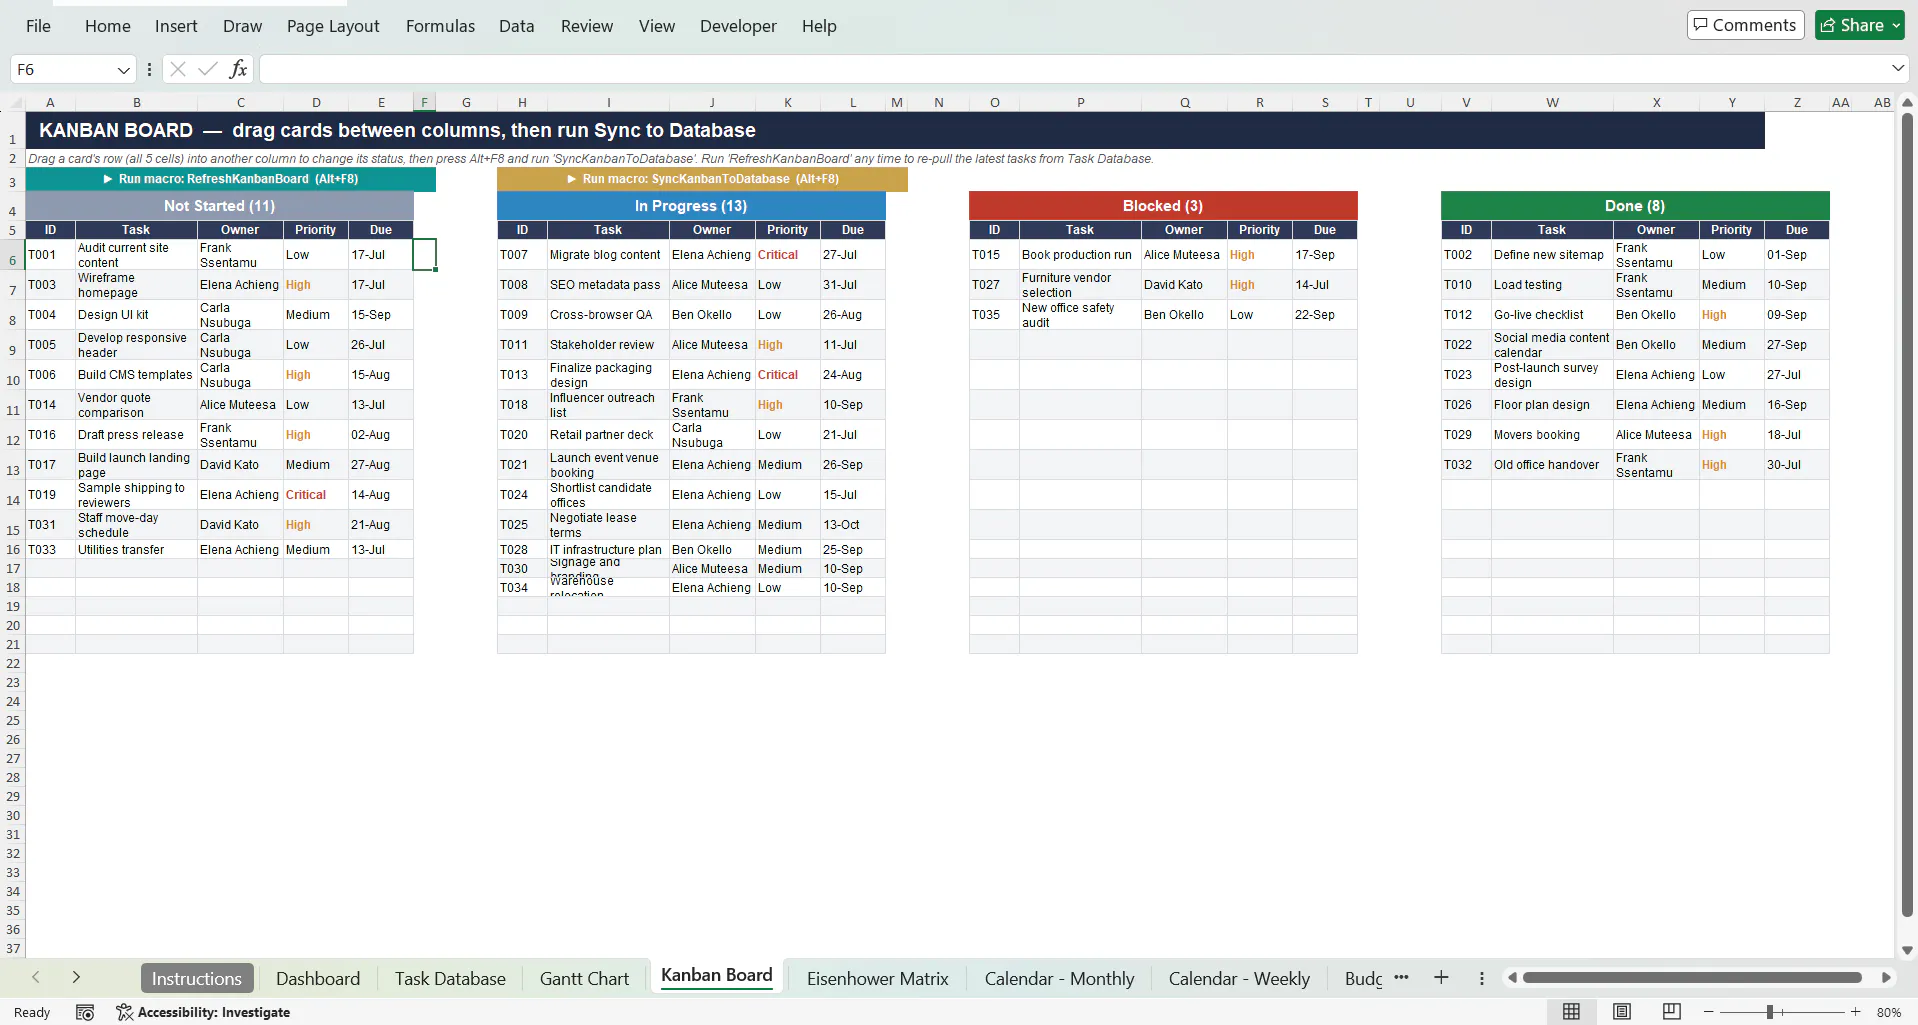The image size is (1918, 1025).
Task: Switch to Eisenhower Matrix sheet tab
Action: [x=877, y=978]
